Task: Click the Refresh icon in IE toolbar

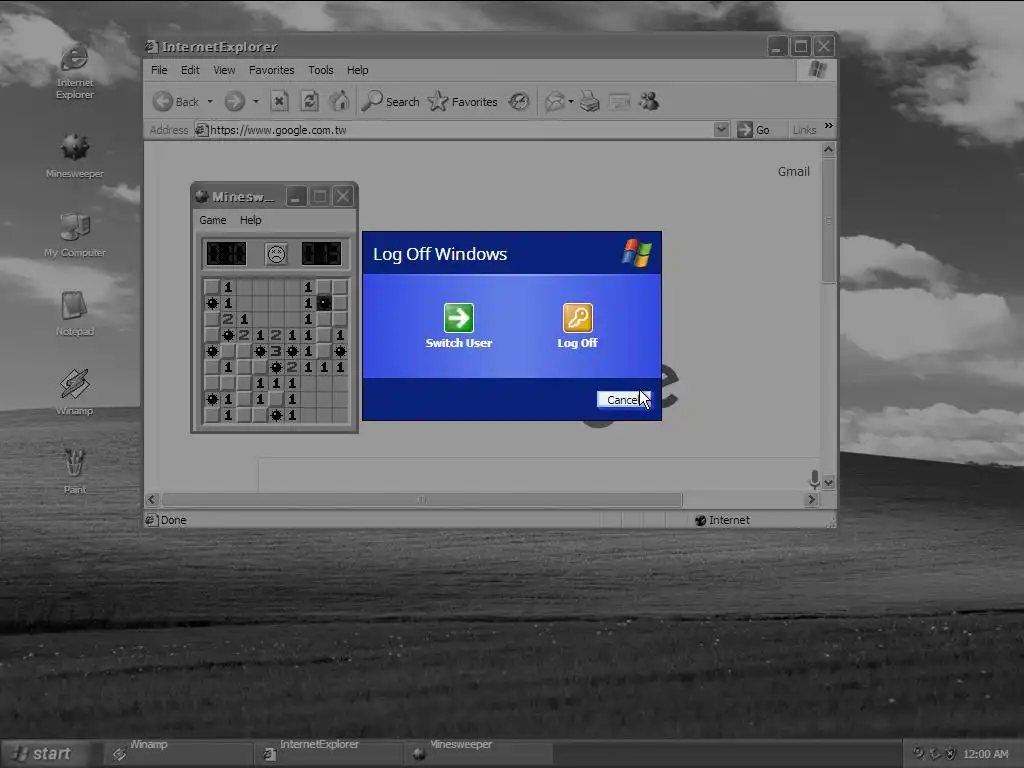Action: pos(310,101)
